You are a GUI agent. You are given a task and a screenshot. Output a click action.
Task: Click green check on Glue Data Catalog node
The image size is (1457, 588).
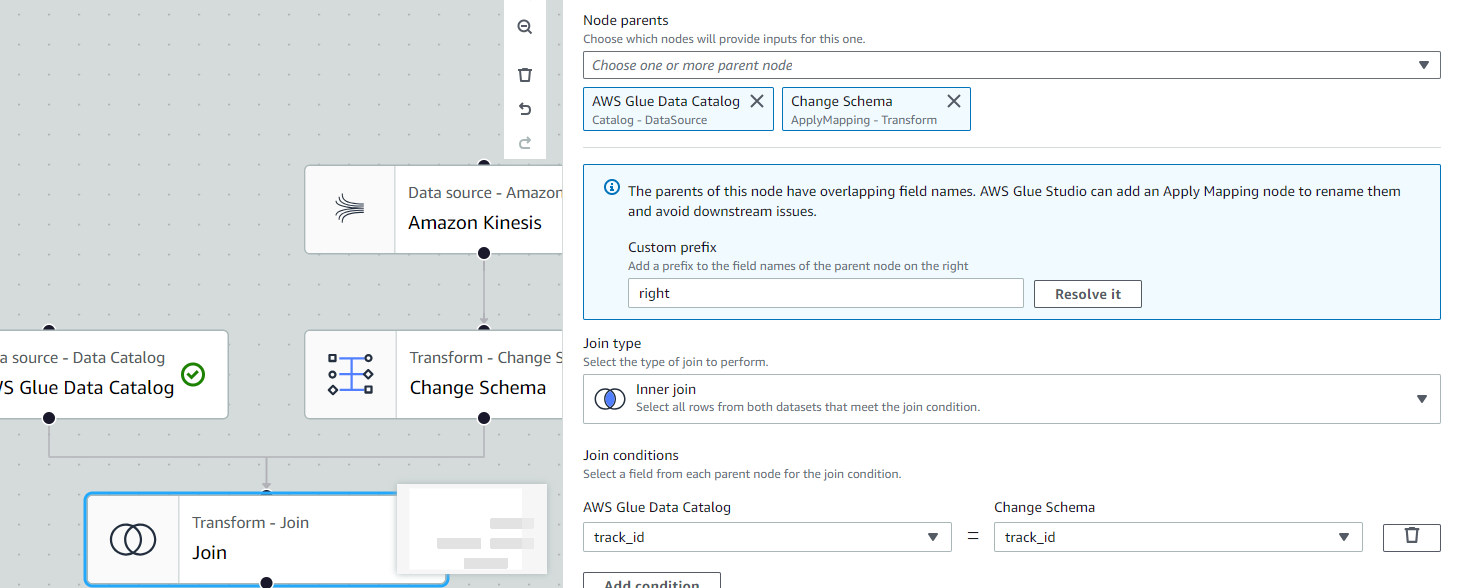tap(193, 375)
